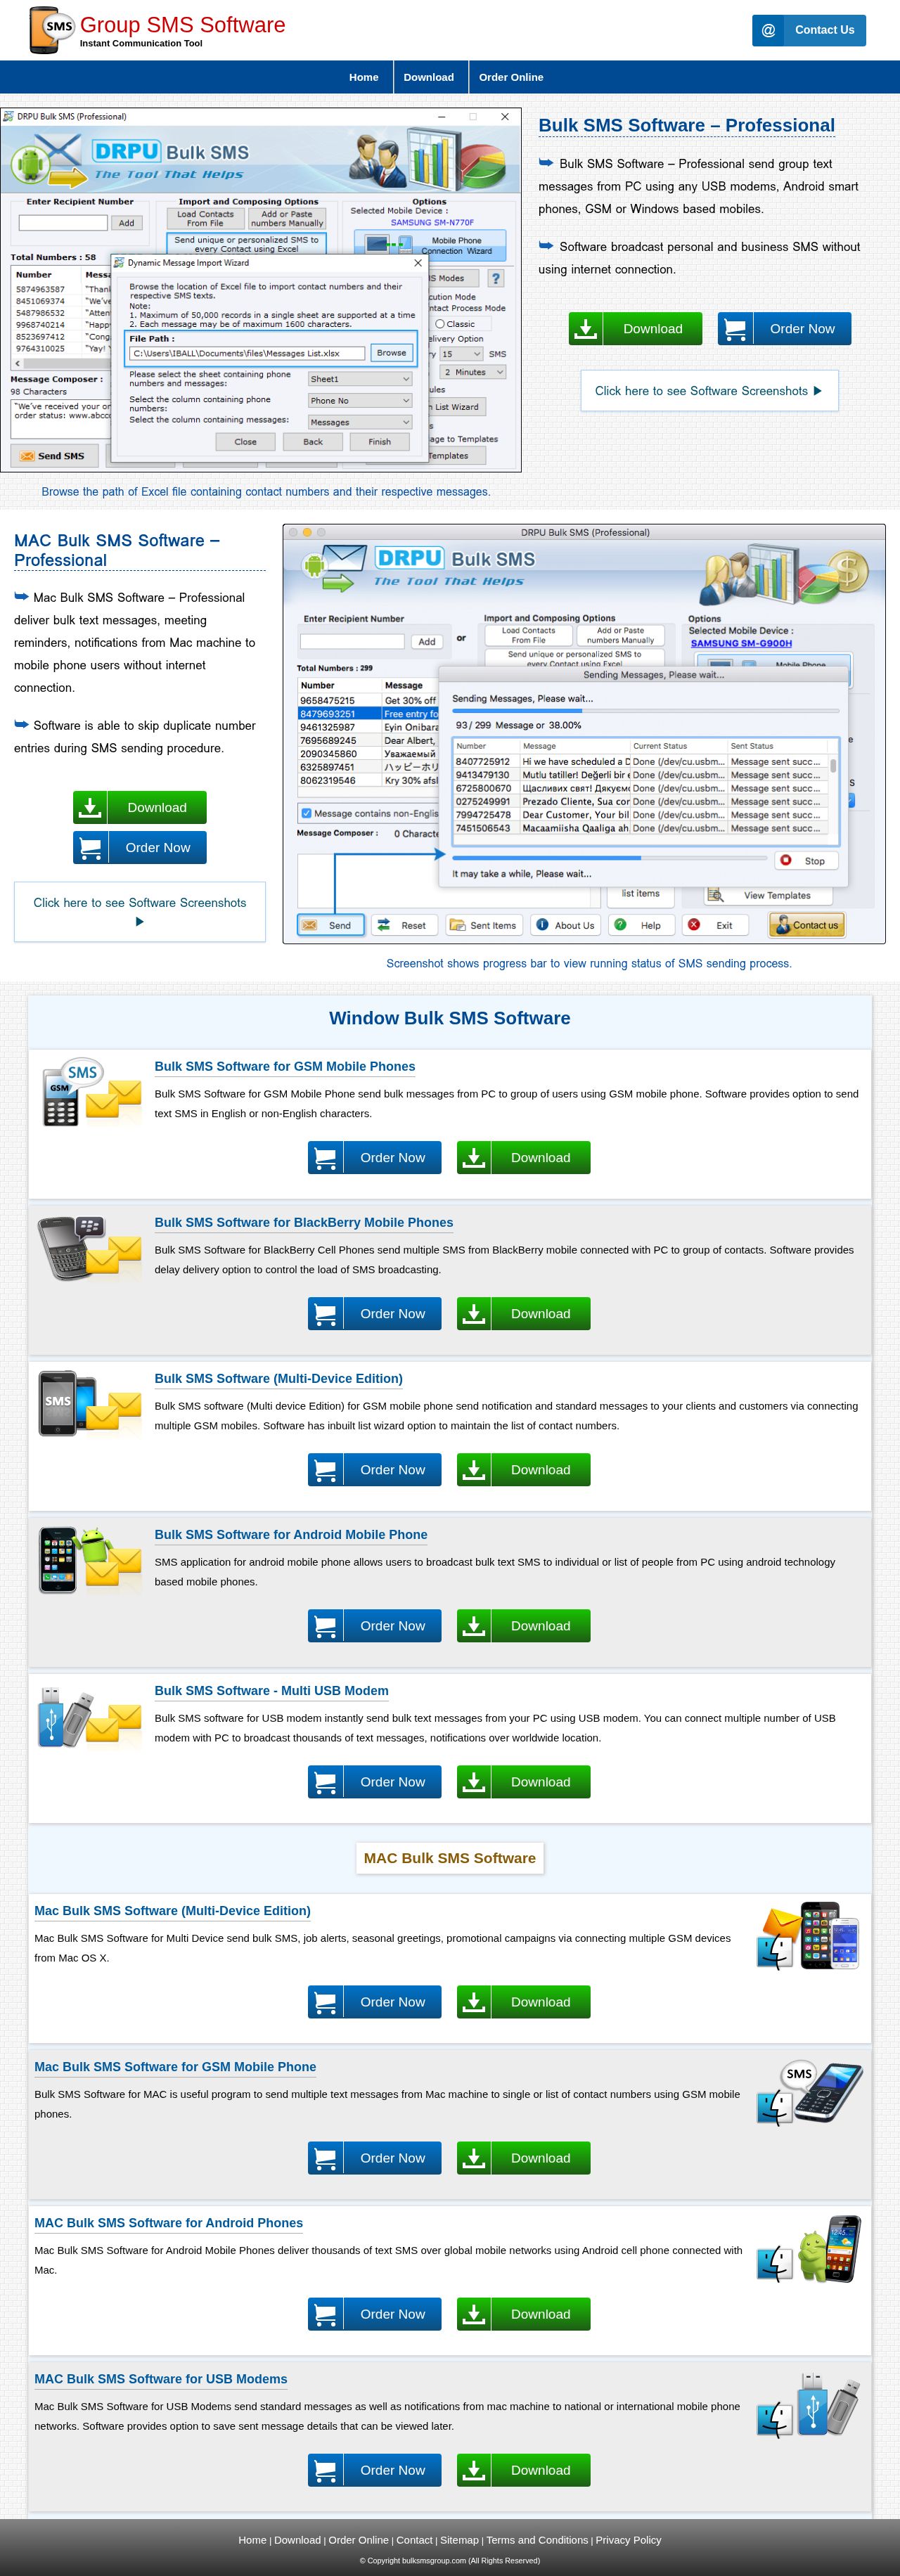The height and width of the screenshot is (2576, 900).
Task: Click cart icon for GSM Mobile Phones order
Action: click(x=325, y=1158)
